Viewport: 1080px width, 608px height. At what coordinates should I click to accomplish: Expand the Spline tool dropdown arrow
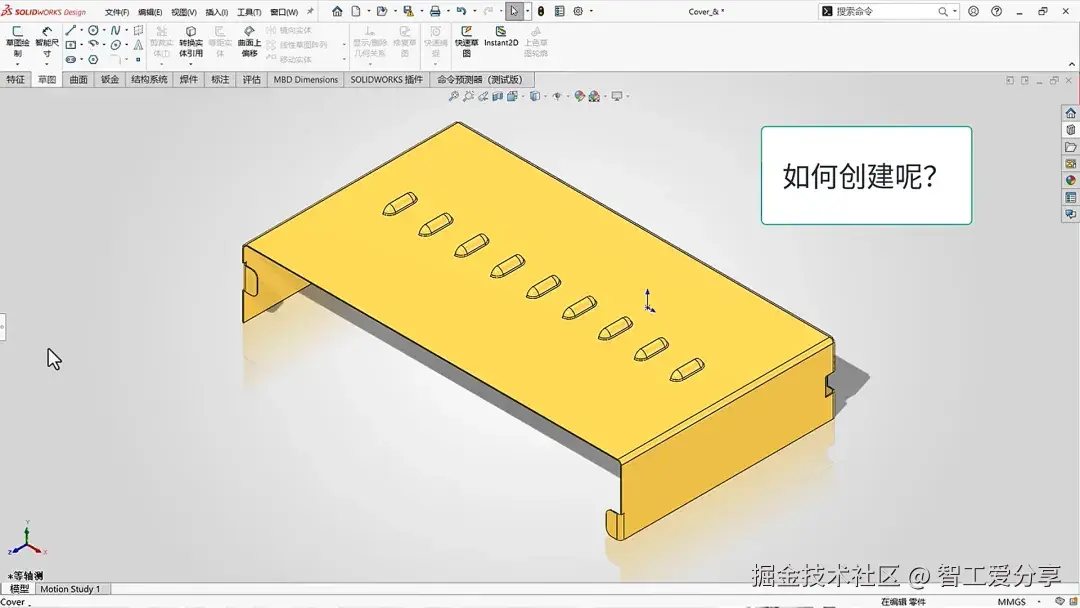click(127, 30)
